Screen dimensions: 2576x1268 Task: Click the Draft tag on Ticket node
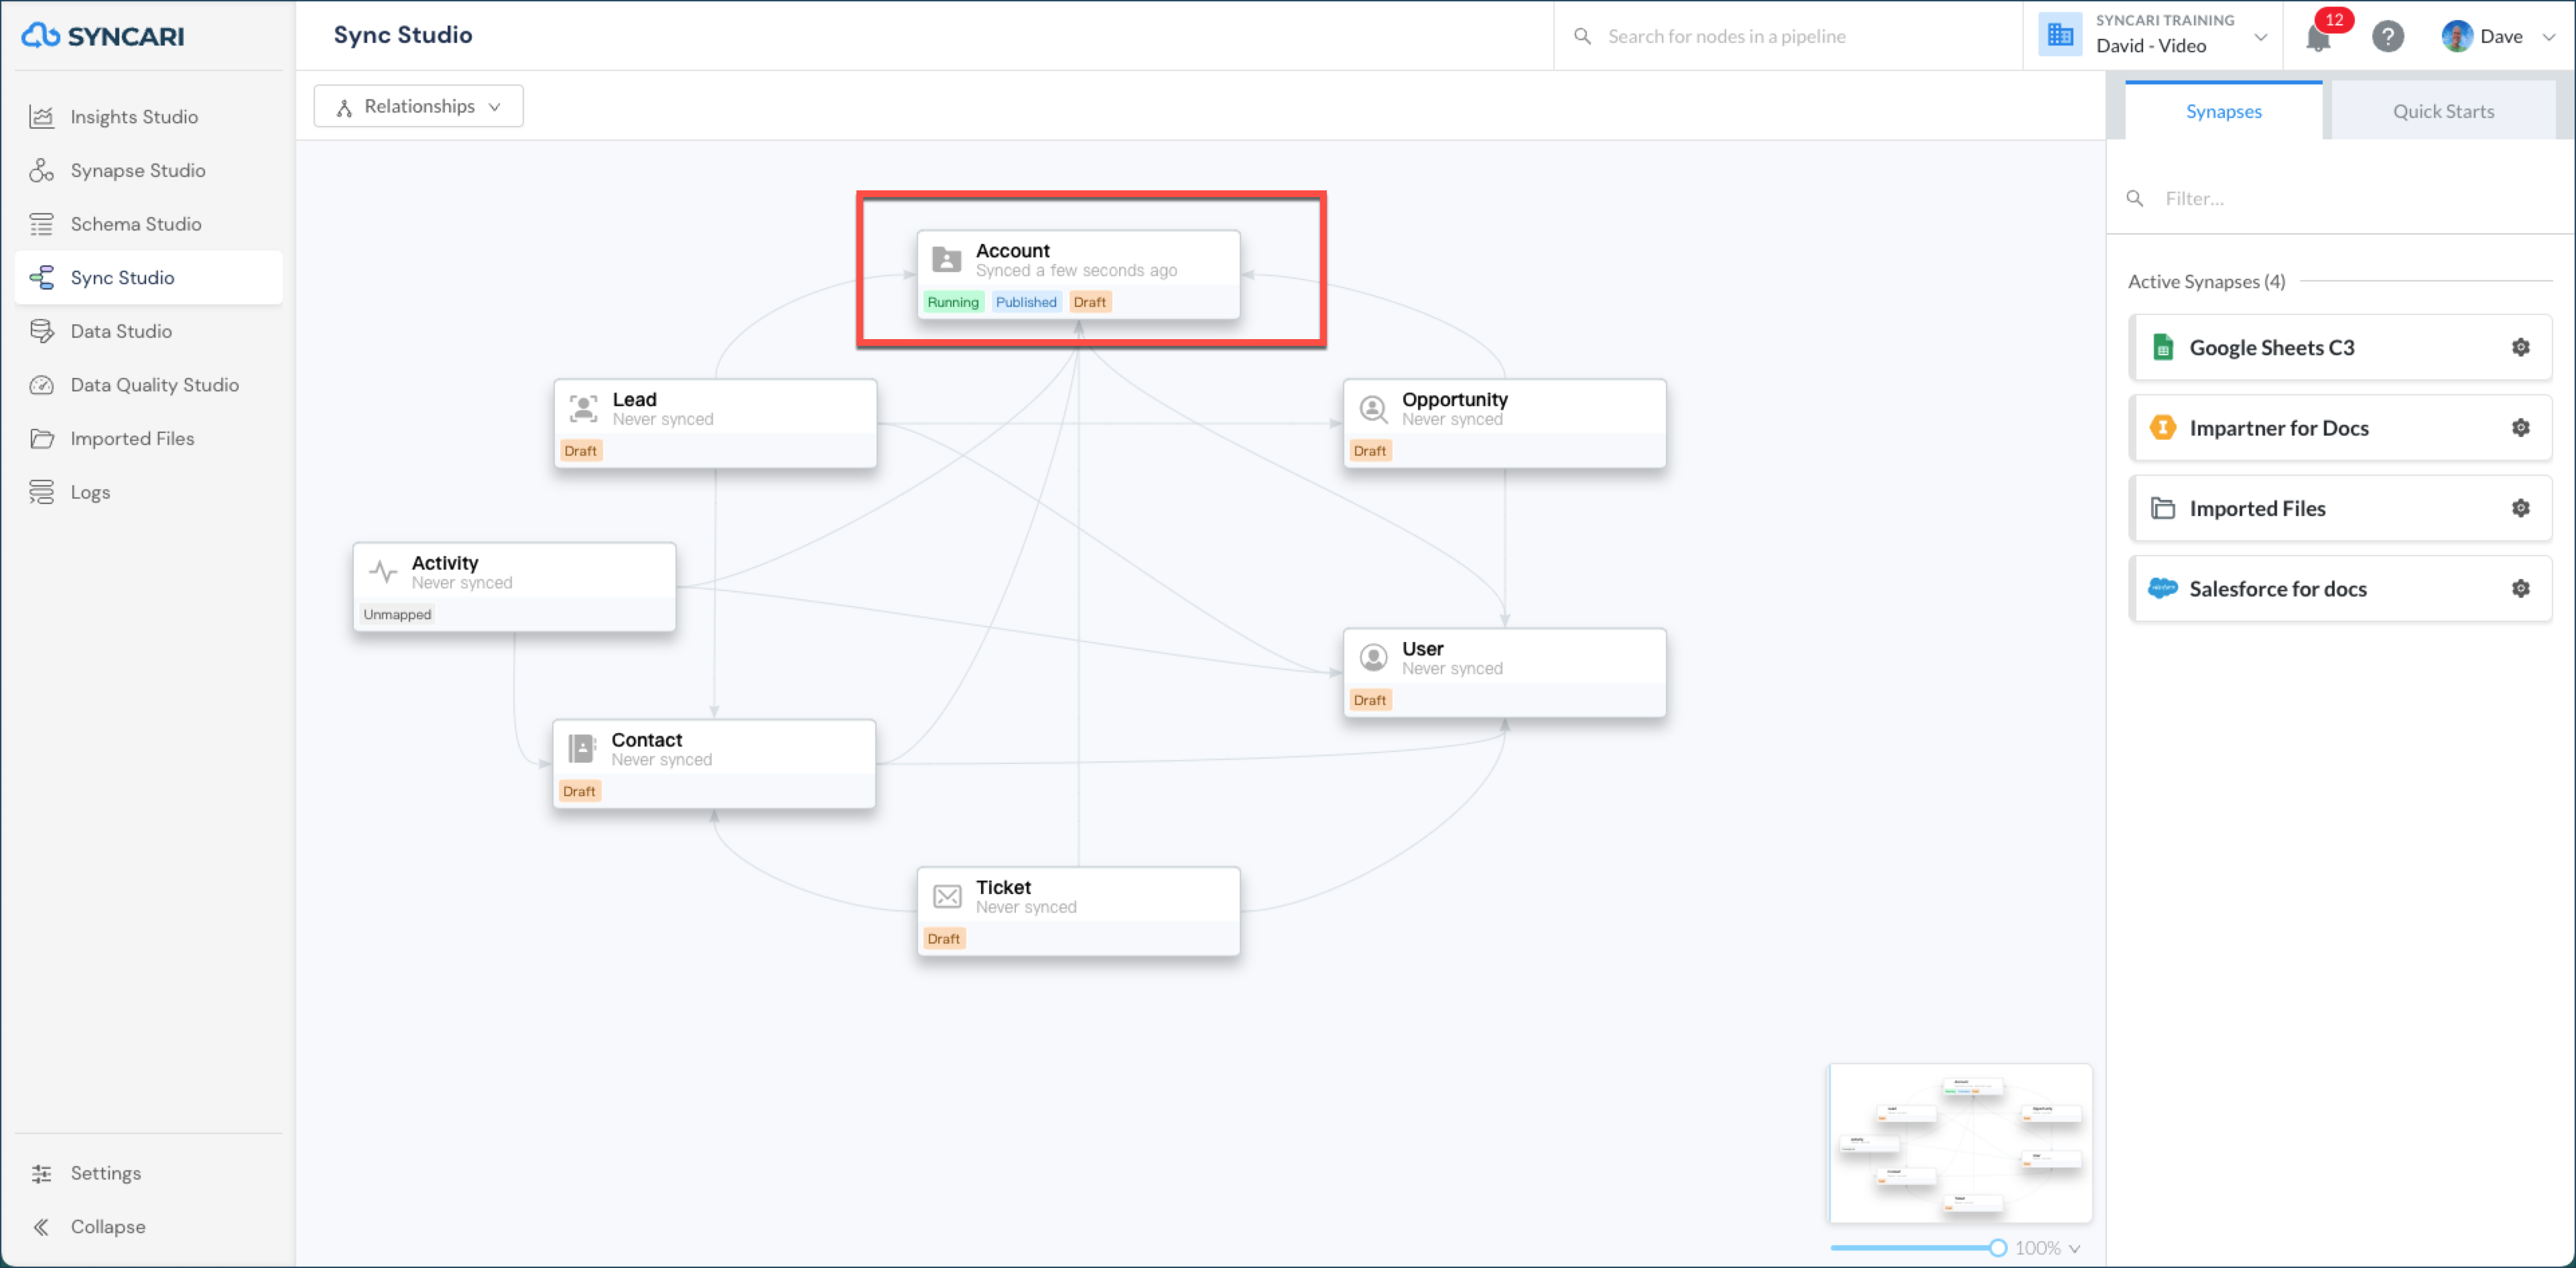pos(943,939)
